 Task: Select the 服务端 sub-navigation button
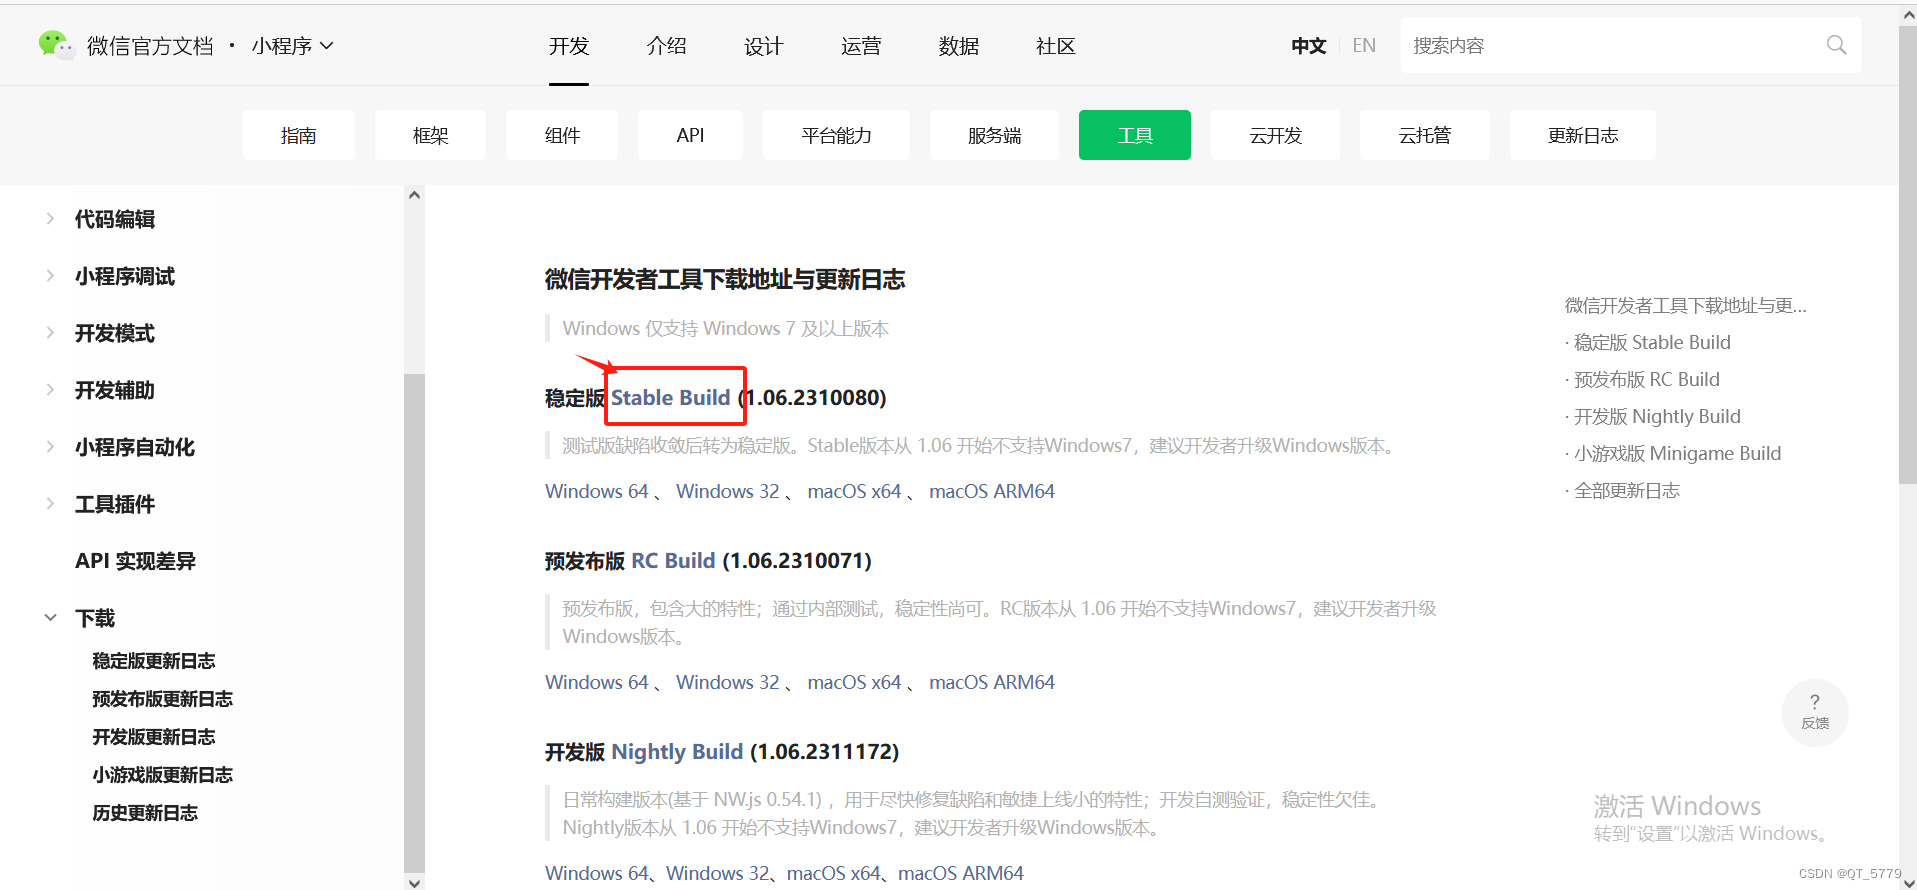point(994,135)
